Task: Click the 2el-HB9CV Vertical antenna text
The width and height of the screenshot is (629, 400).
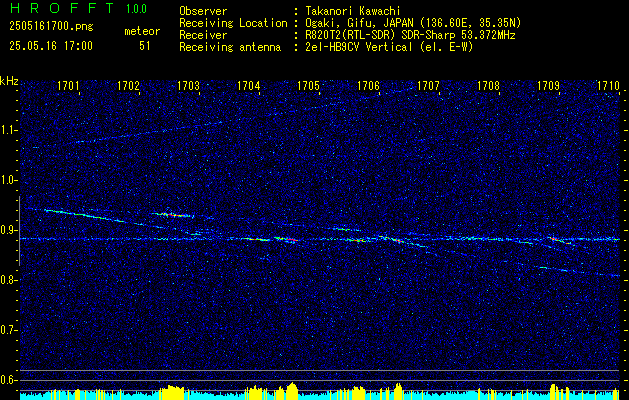Action: click(x=389, y=47)
